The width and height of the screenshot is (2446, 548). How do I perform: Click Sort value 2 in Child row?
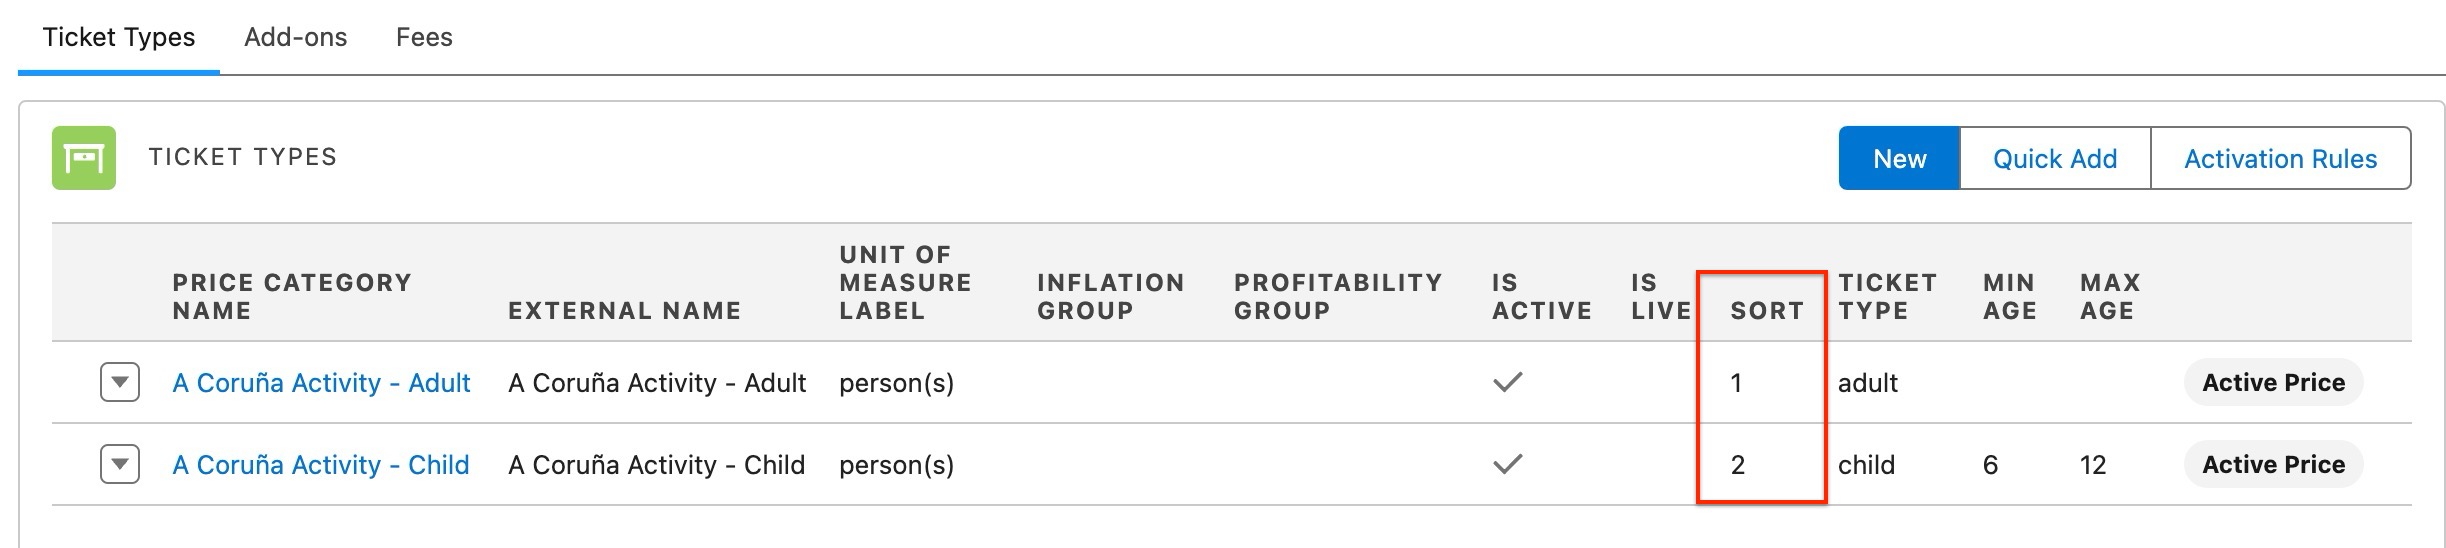(1737, 464)
